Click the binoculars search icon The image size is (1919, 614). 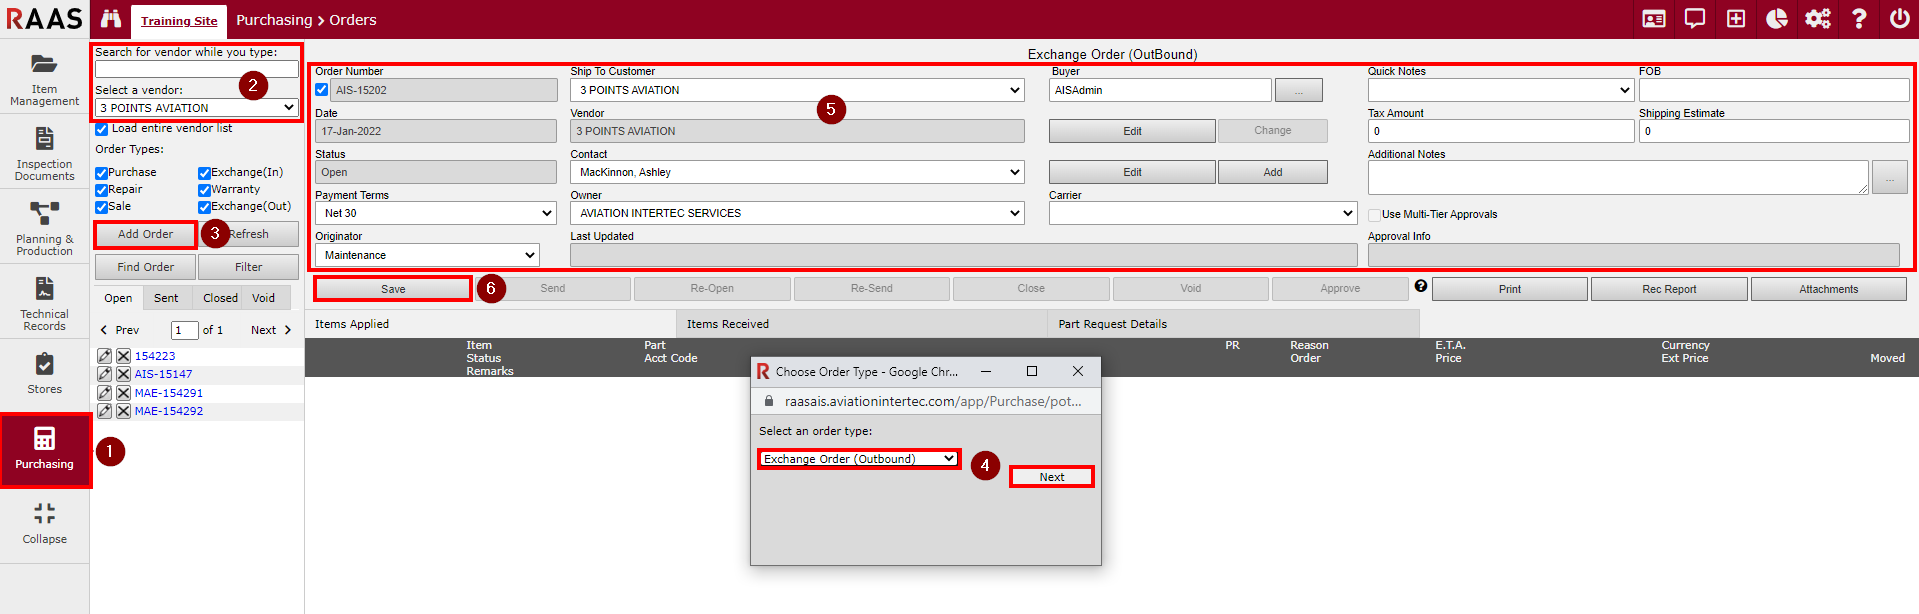tap(111, 19)
